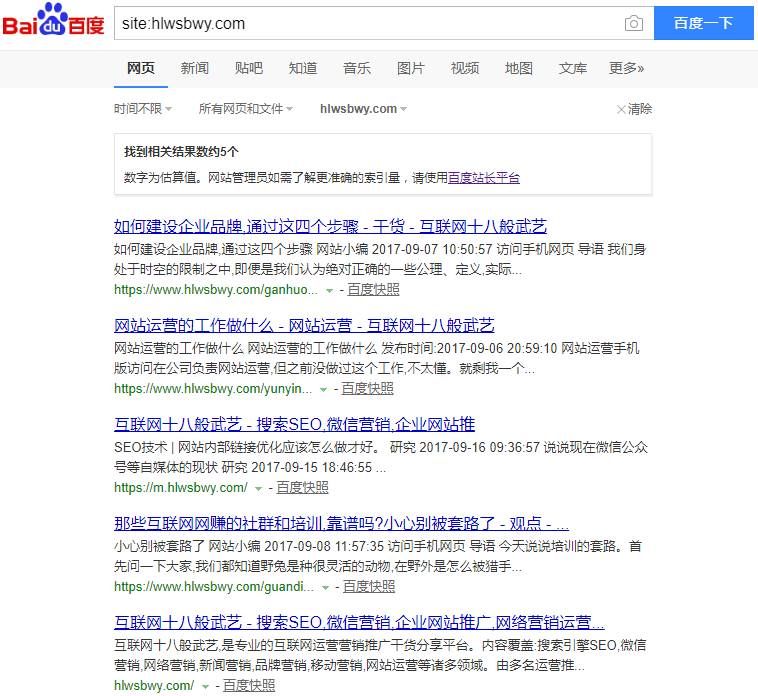The width and height of the screenshot is (758, 696).
Task: Click the guandi result URL
Action: (214, 587)
